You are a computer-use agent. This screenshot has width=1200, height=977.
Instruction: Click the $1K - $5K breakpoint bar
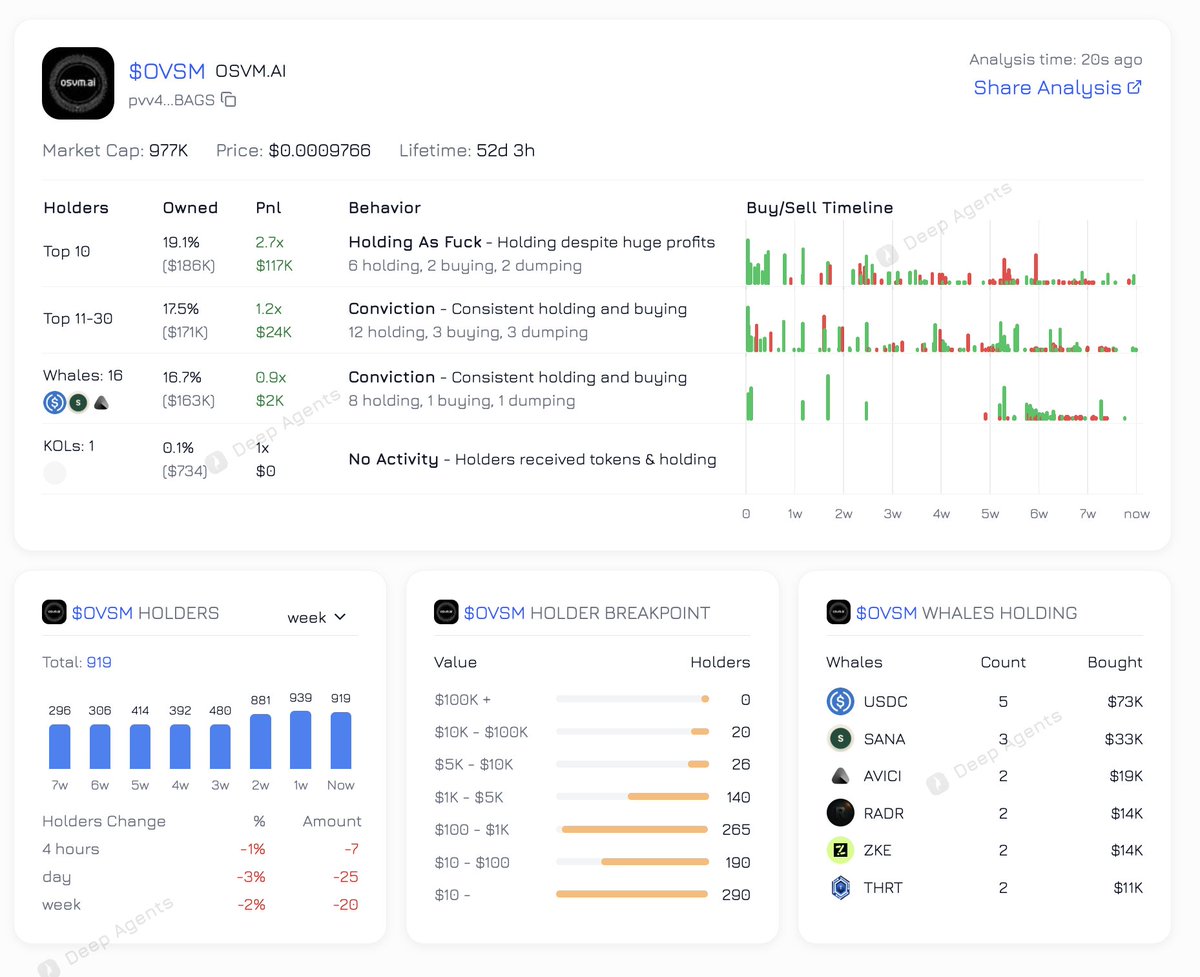632,797
